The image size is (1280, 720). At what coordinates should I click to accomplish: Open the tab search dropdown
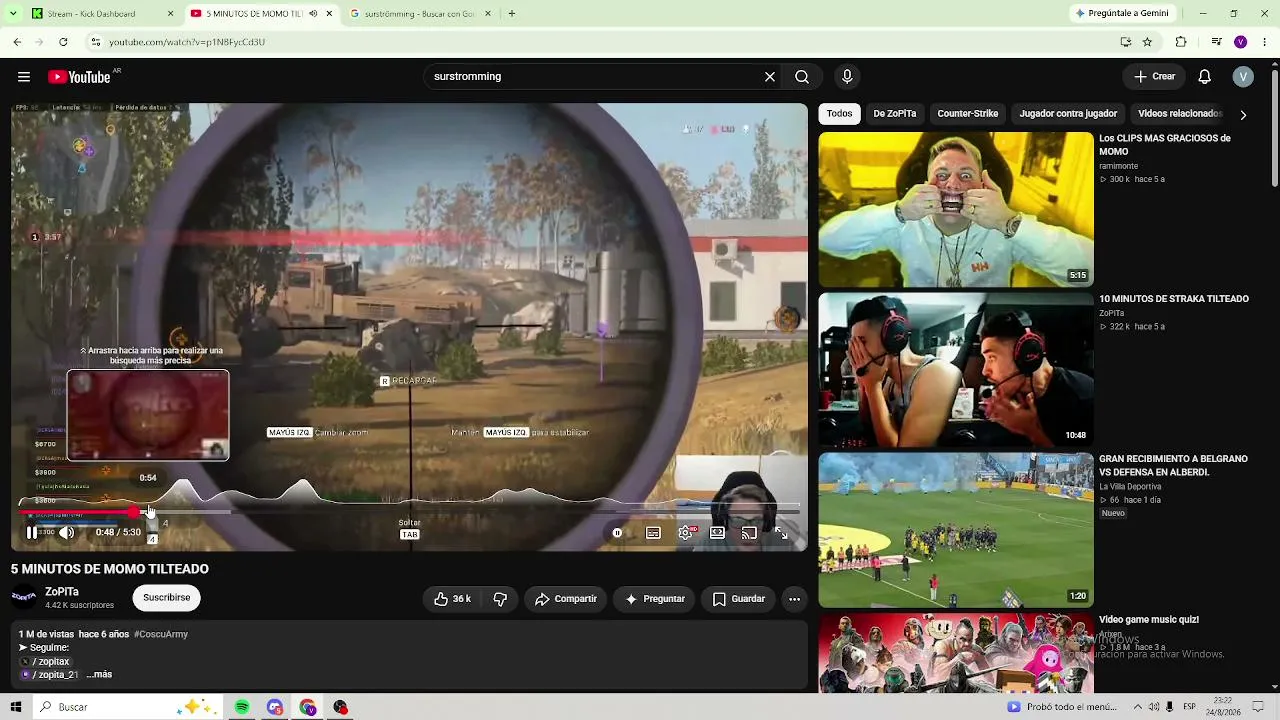(x=13, y=14)
